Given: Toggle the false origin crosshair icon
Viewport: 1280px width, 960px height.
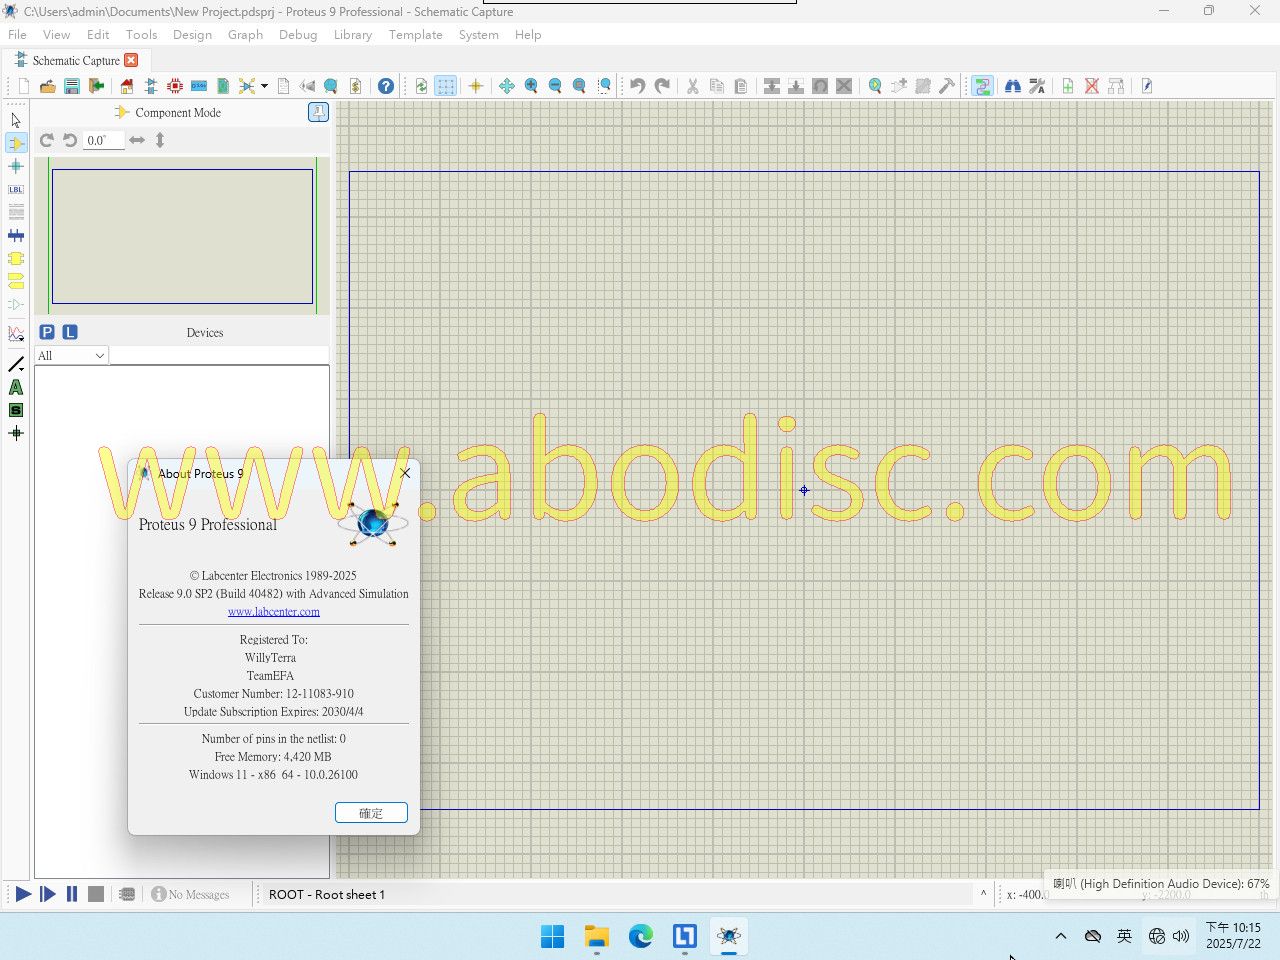Looking at the screenshot, I should tap(476, 86).
